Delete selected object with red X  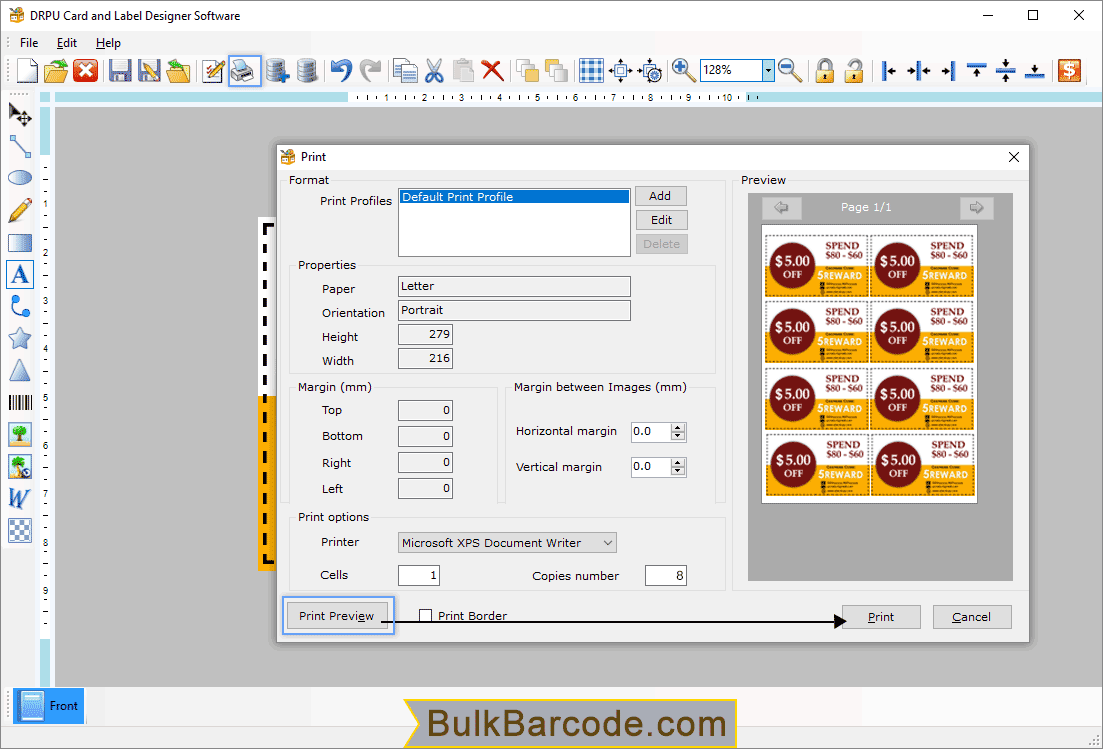492,70
